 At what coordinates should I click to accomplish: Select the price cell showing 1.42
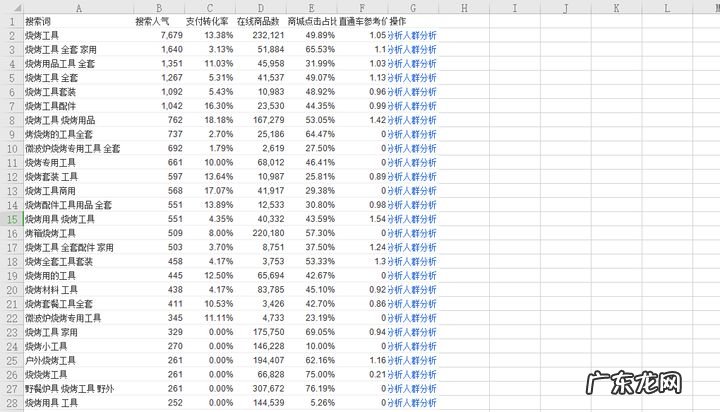tap(362, 120)
